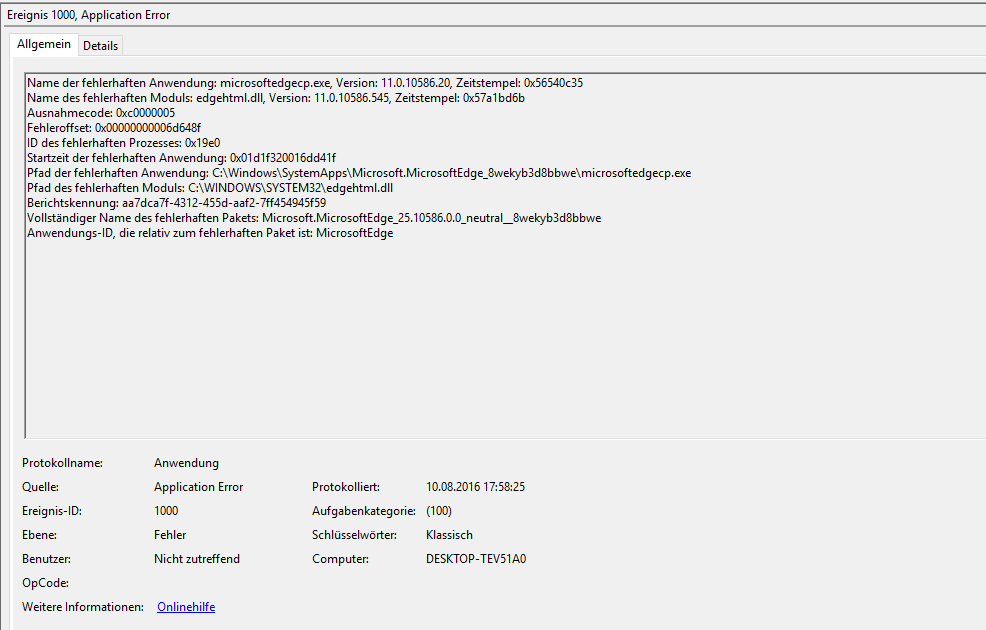Image resolution: width=986 pixels, height=630 pixels.
Task: Click the 'Startzeit der fehlerhaften Anwendung' line
Action: (x=182, y=158)
